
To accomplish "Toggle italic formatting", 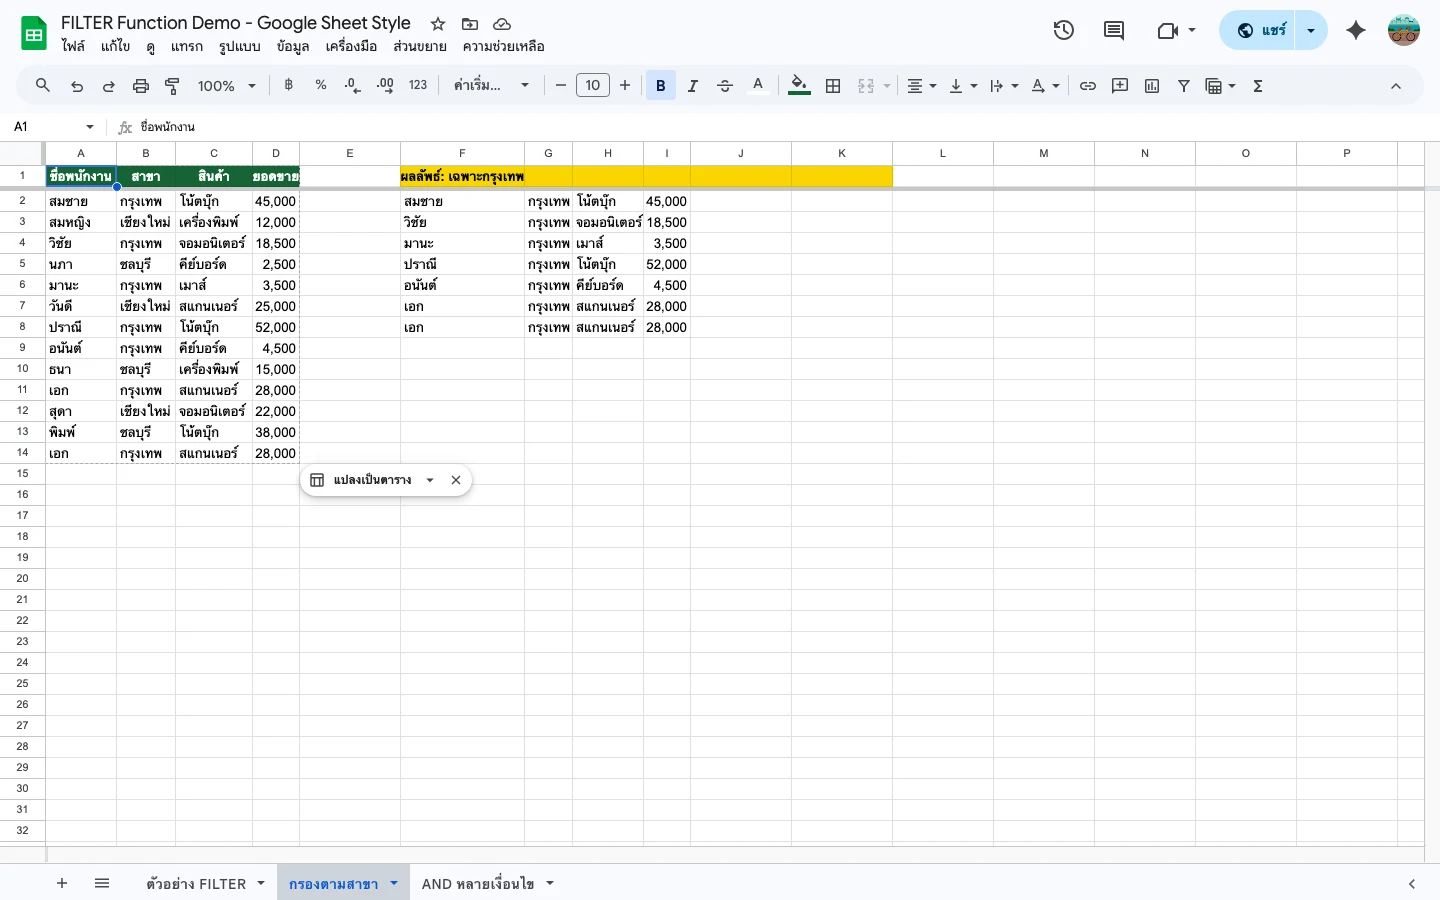I will (x=692, y=86).
